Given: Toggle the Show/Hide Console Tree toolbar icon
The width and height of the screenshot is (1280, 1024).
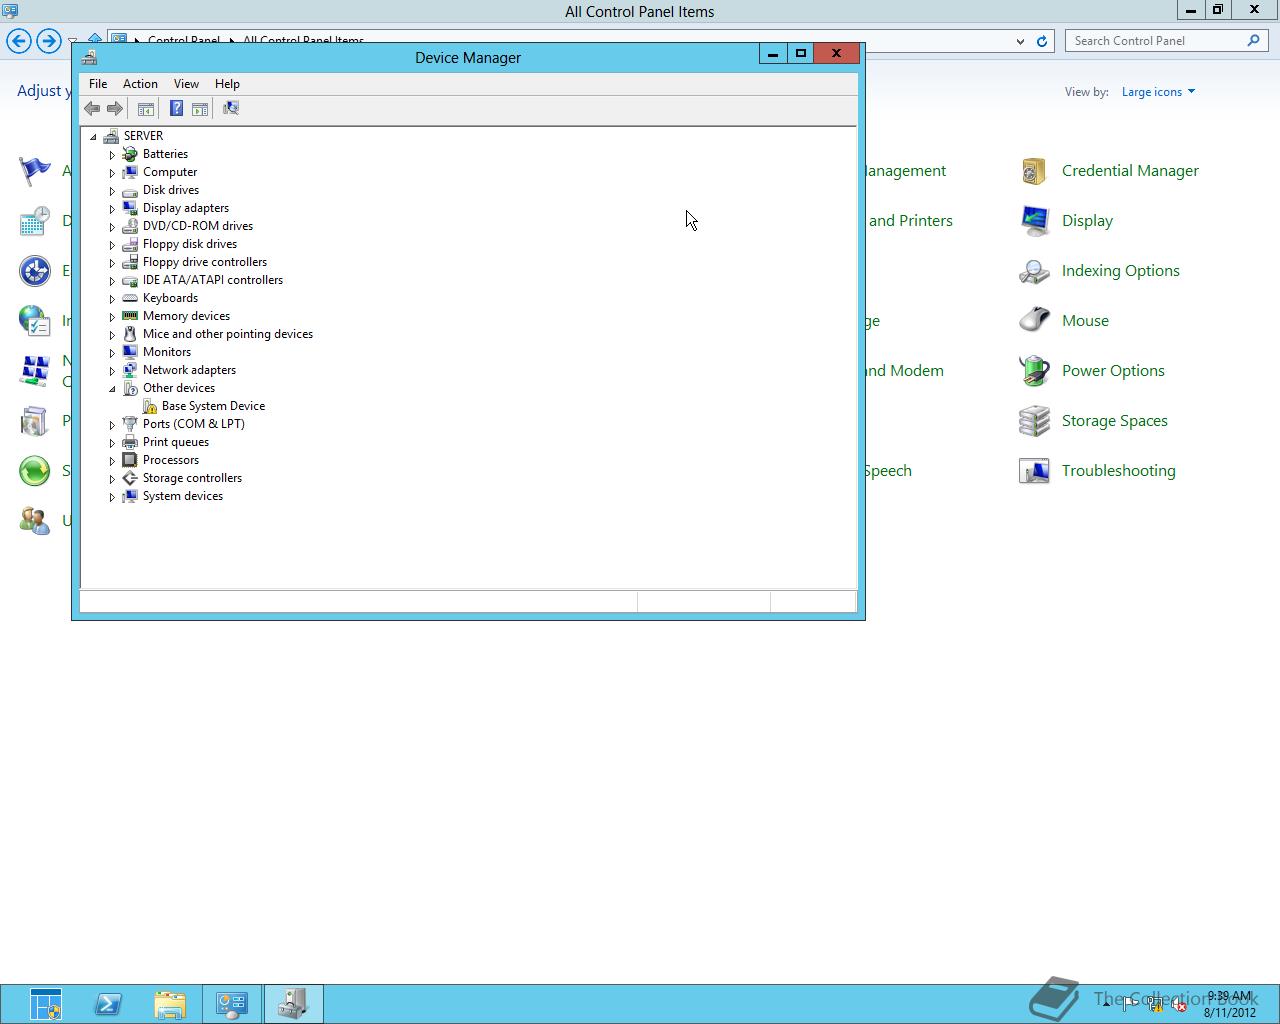Looking at the screenshot, I should click(x=146, y=108).
